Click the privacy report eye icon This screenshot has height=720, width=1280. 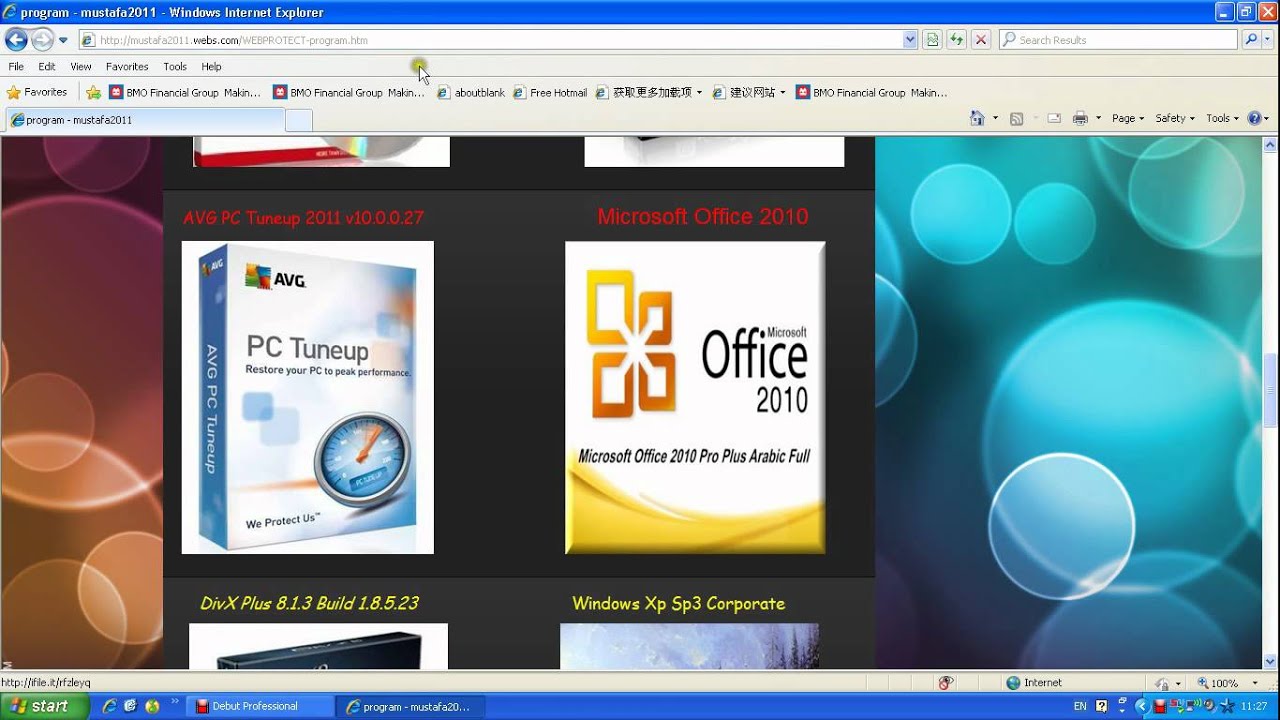945,683
